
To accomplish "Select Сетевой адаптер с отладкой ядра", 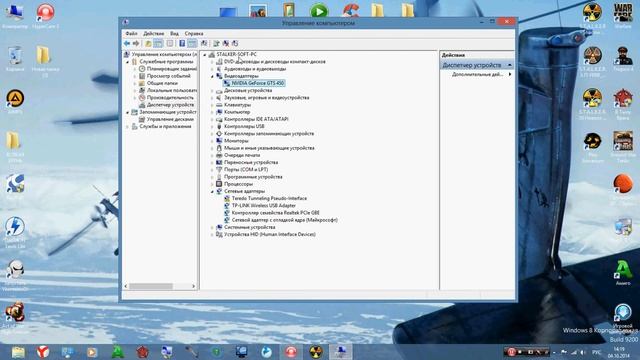I will (x=284, y=220).
